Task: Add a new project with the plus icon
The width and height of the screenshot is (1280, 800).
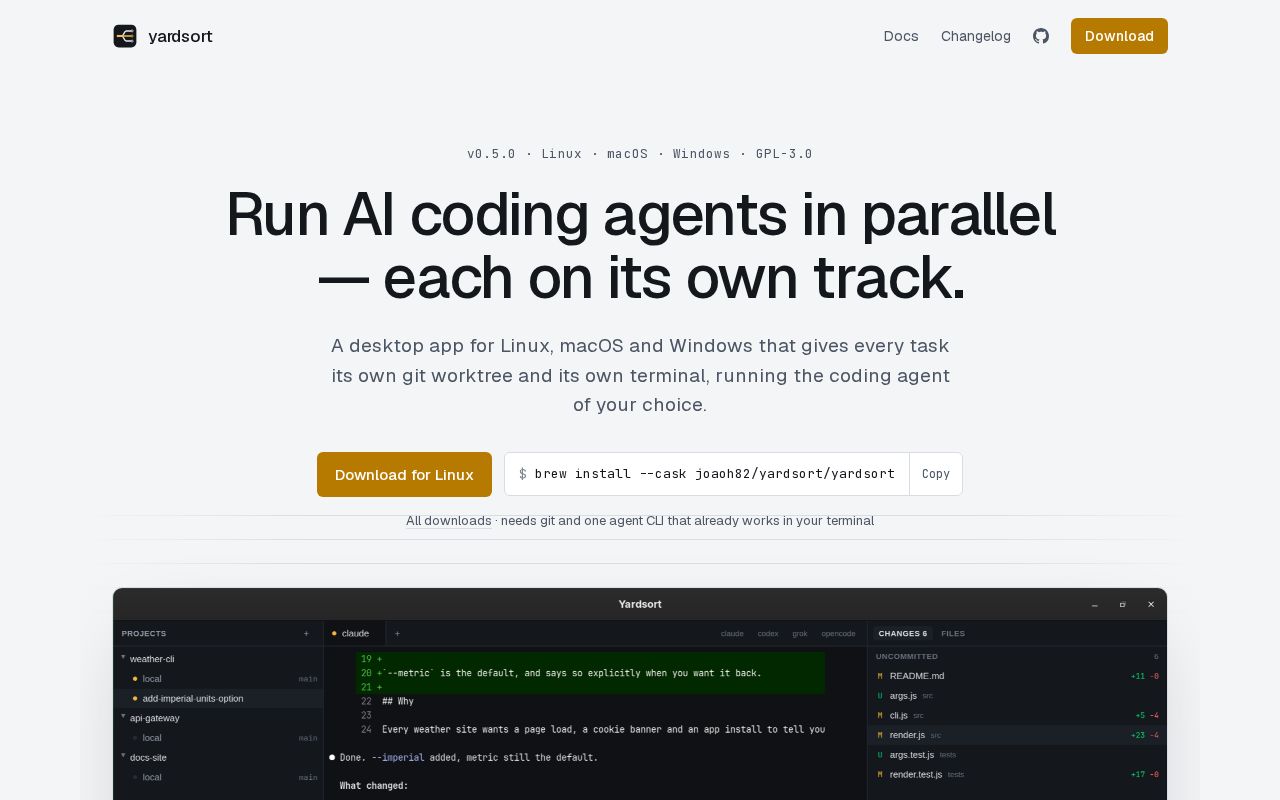Action: click(x=306, y=633)
